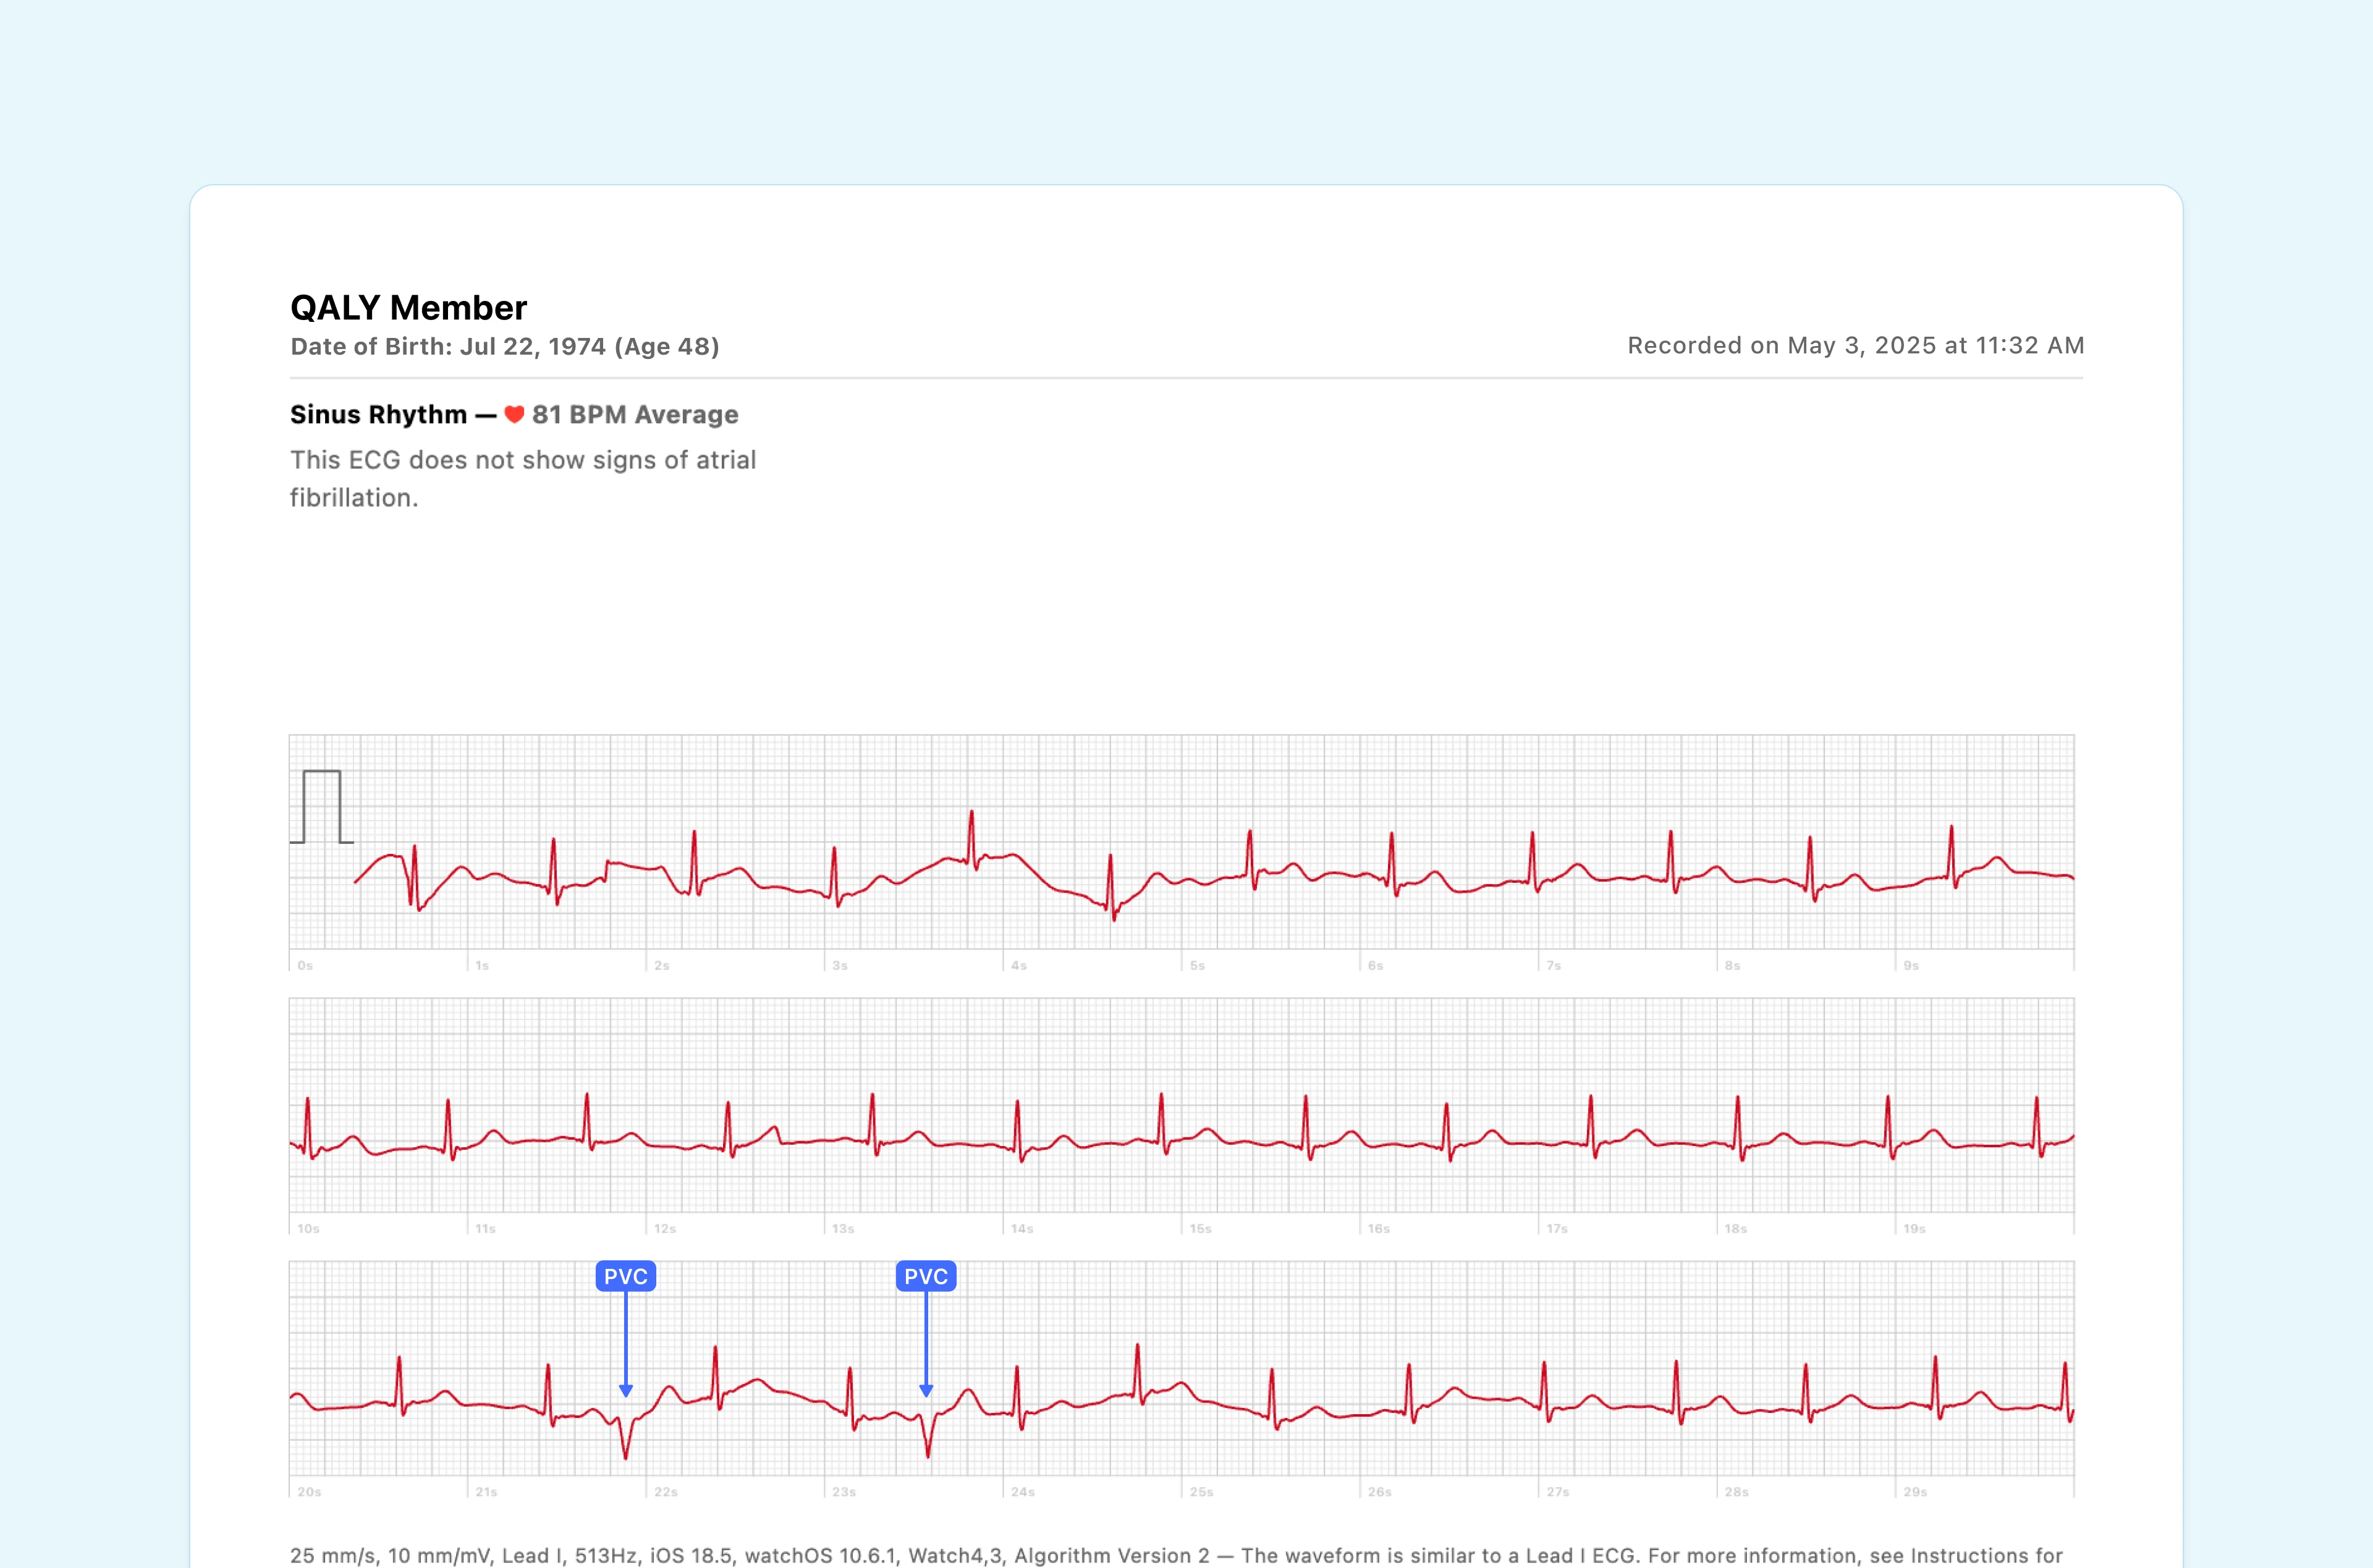Click the 0s time marker on first strip

[x=306, y=966]
